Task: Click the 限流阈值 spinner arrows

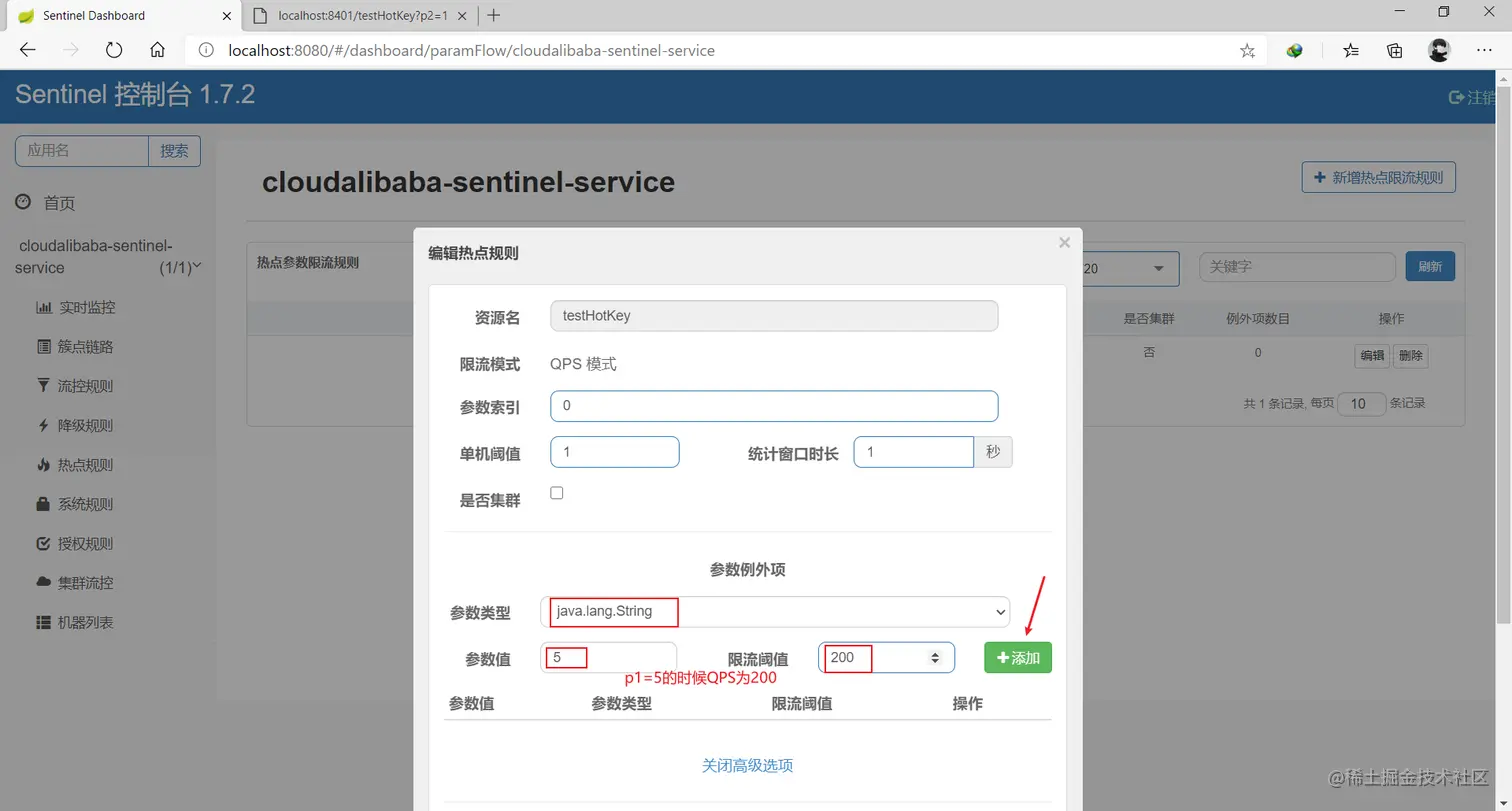Action: point(935,658)
